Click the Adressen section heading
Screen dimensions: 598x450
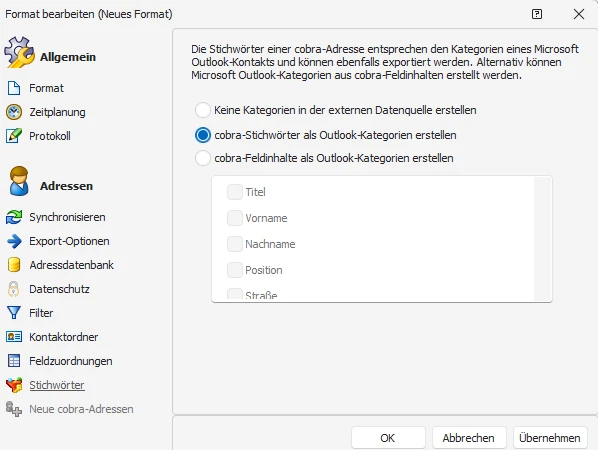tap(66, 186)
